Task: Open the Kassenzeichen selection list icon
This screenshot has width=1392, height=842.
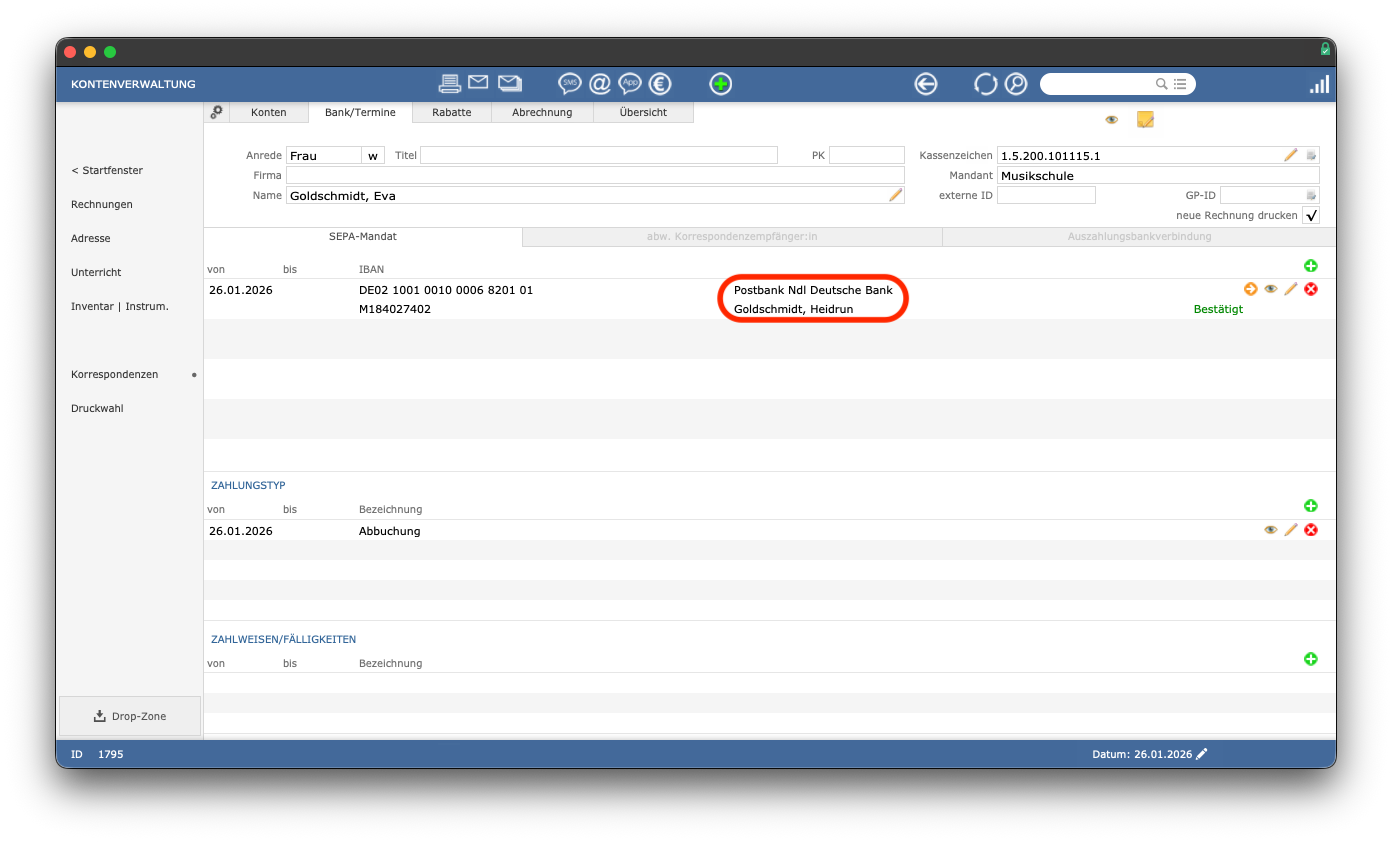Action: 1312,156
